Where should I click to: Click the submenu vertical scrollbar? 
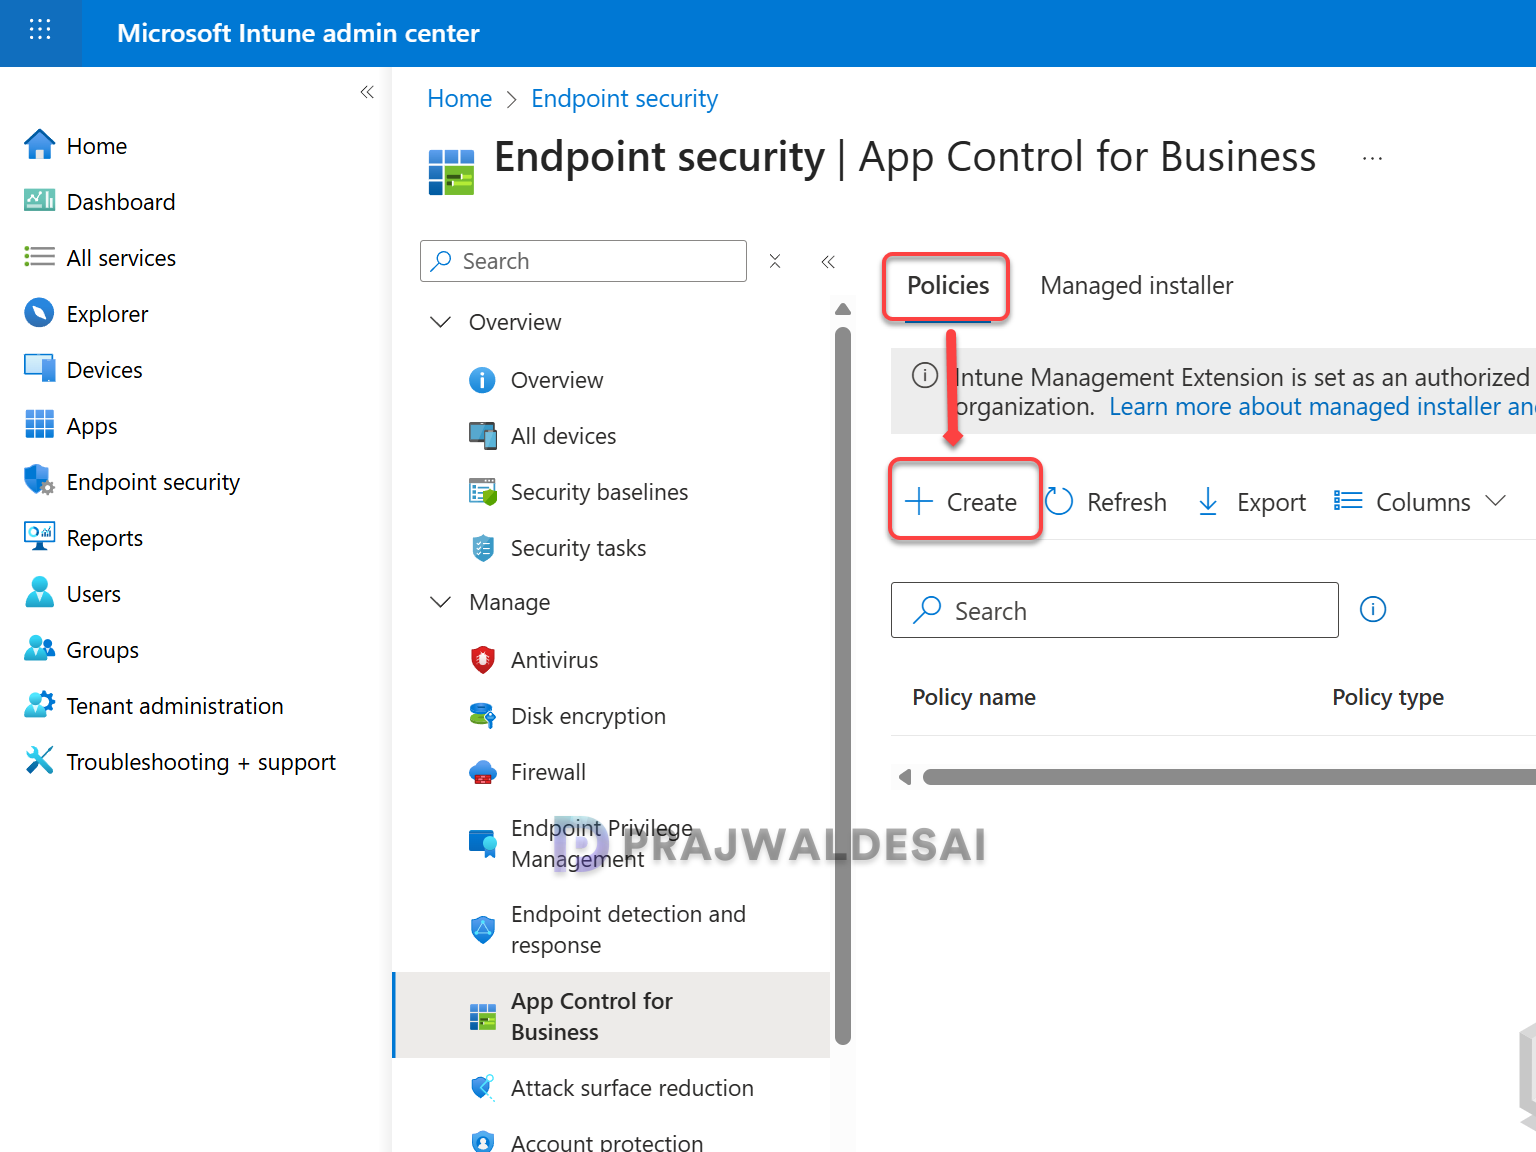tap(843, 685)
